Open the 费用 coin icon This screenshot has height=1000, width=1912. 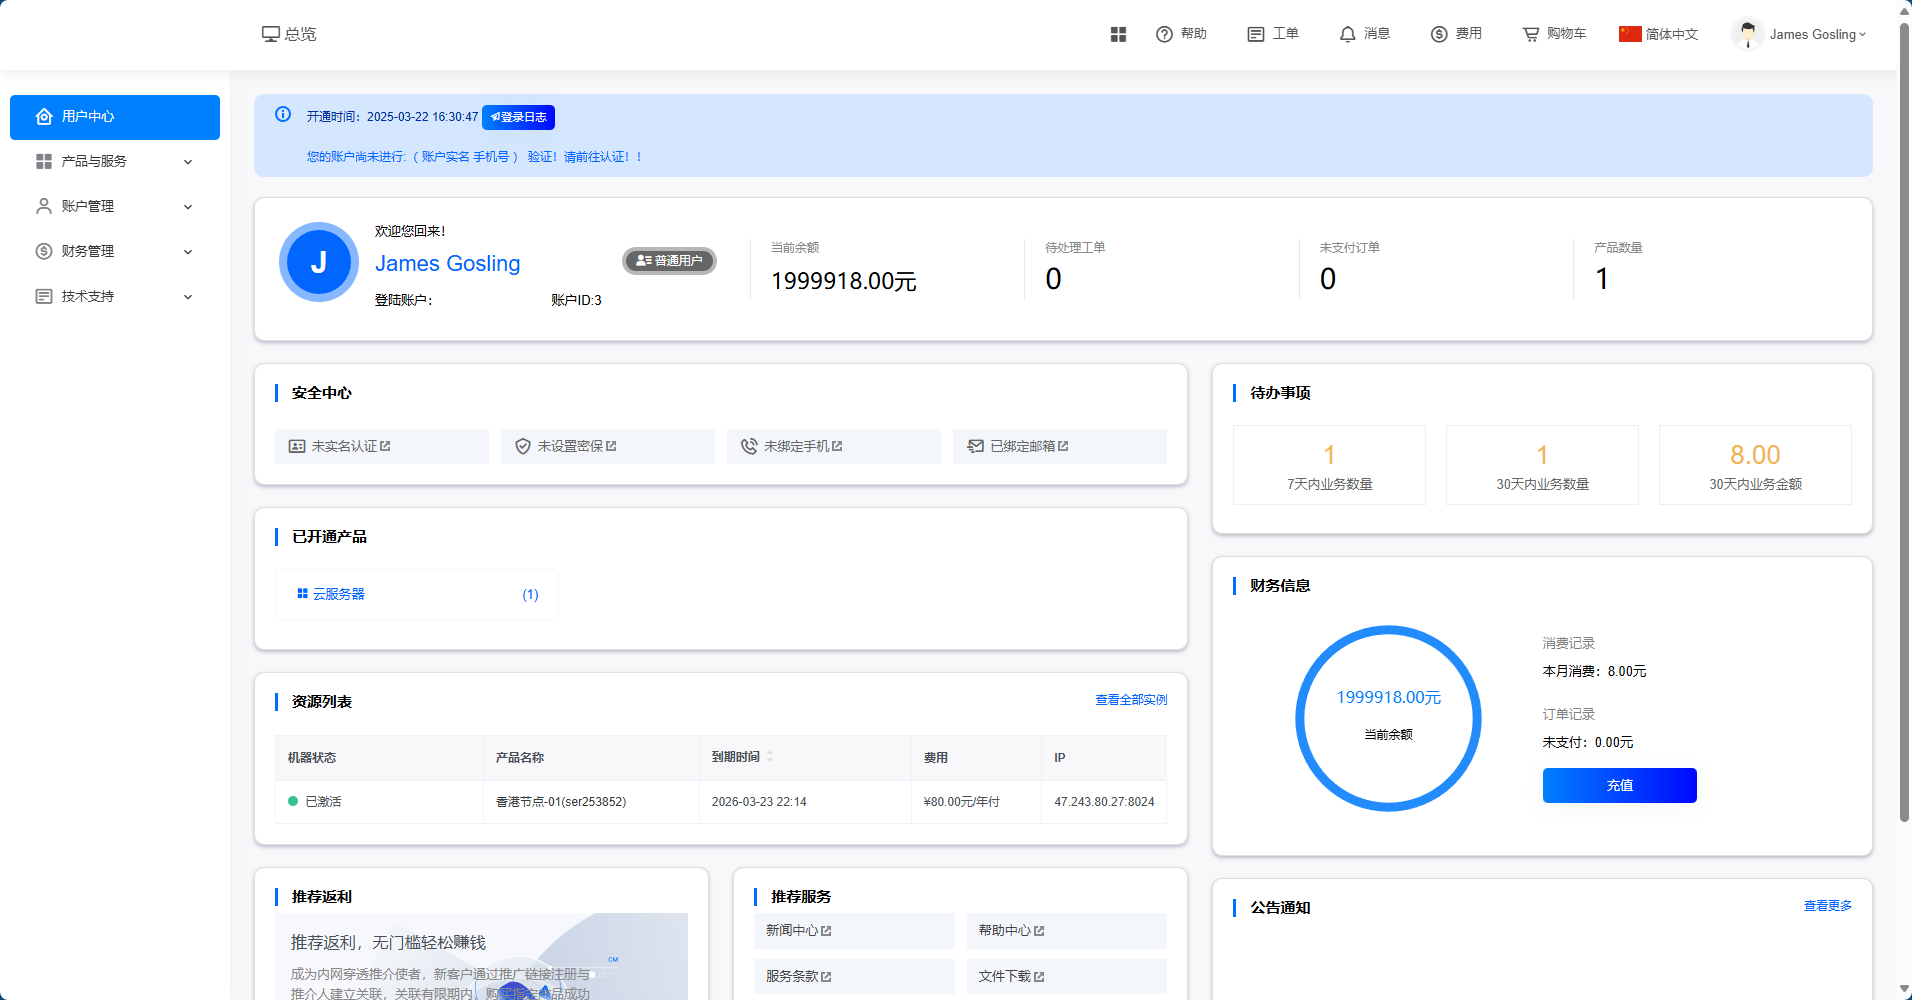point(1439,34)
